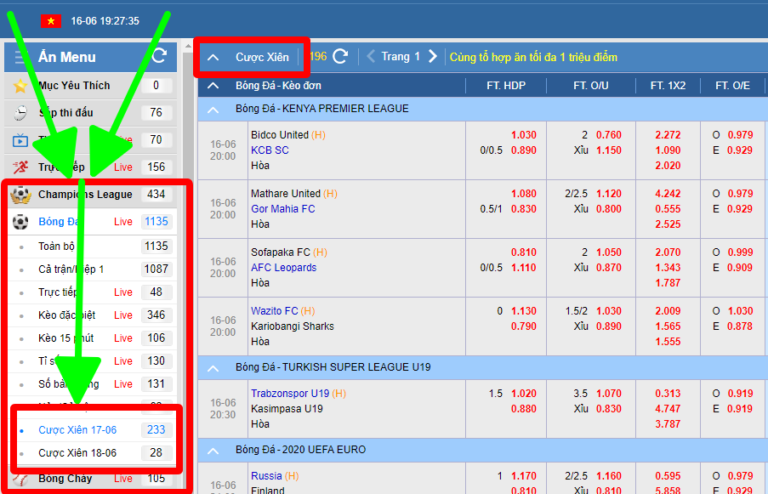Click the Gor Mahia FC team link
The image size is (768, 494).
(283, 209)
